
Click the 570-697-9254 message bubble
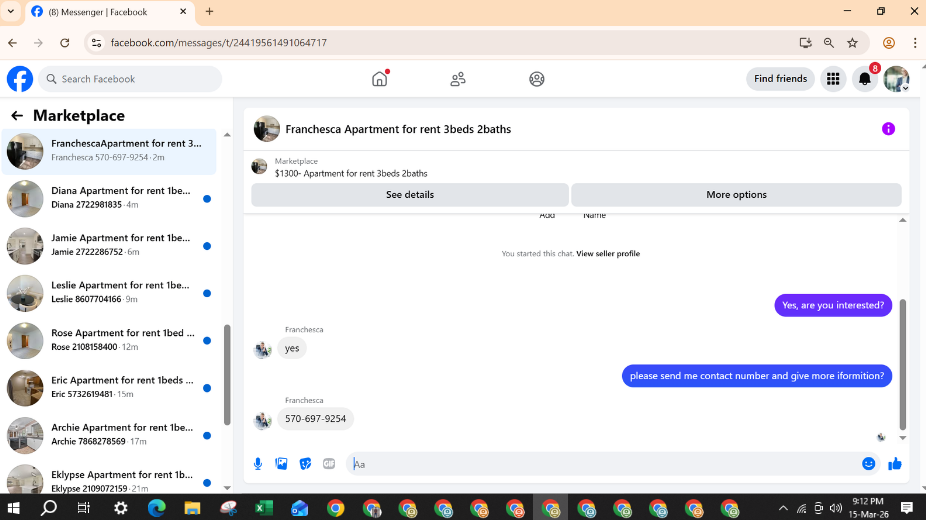(x=315, y=419)
